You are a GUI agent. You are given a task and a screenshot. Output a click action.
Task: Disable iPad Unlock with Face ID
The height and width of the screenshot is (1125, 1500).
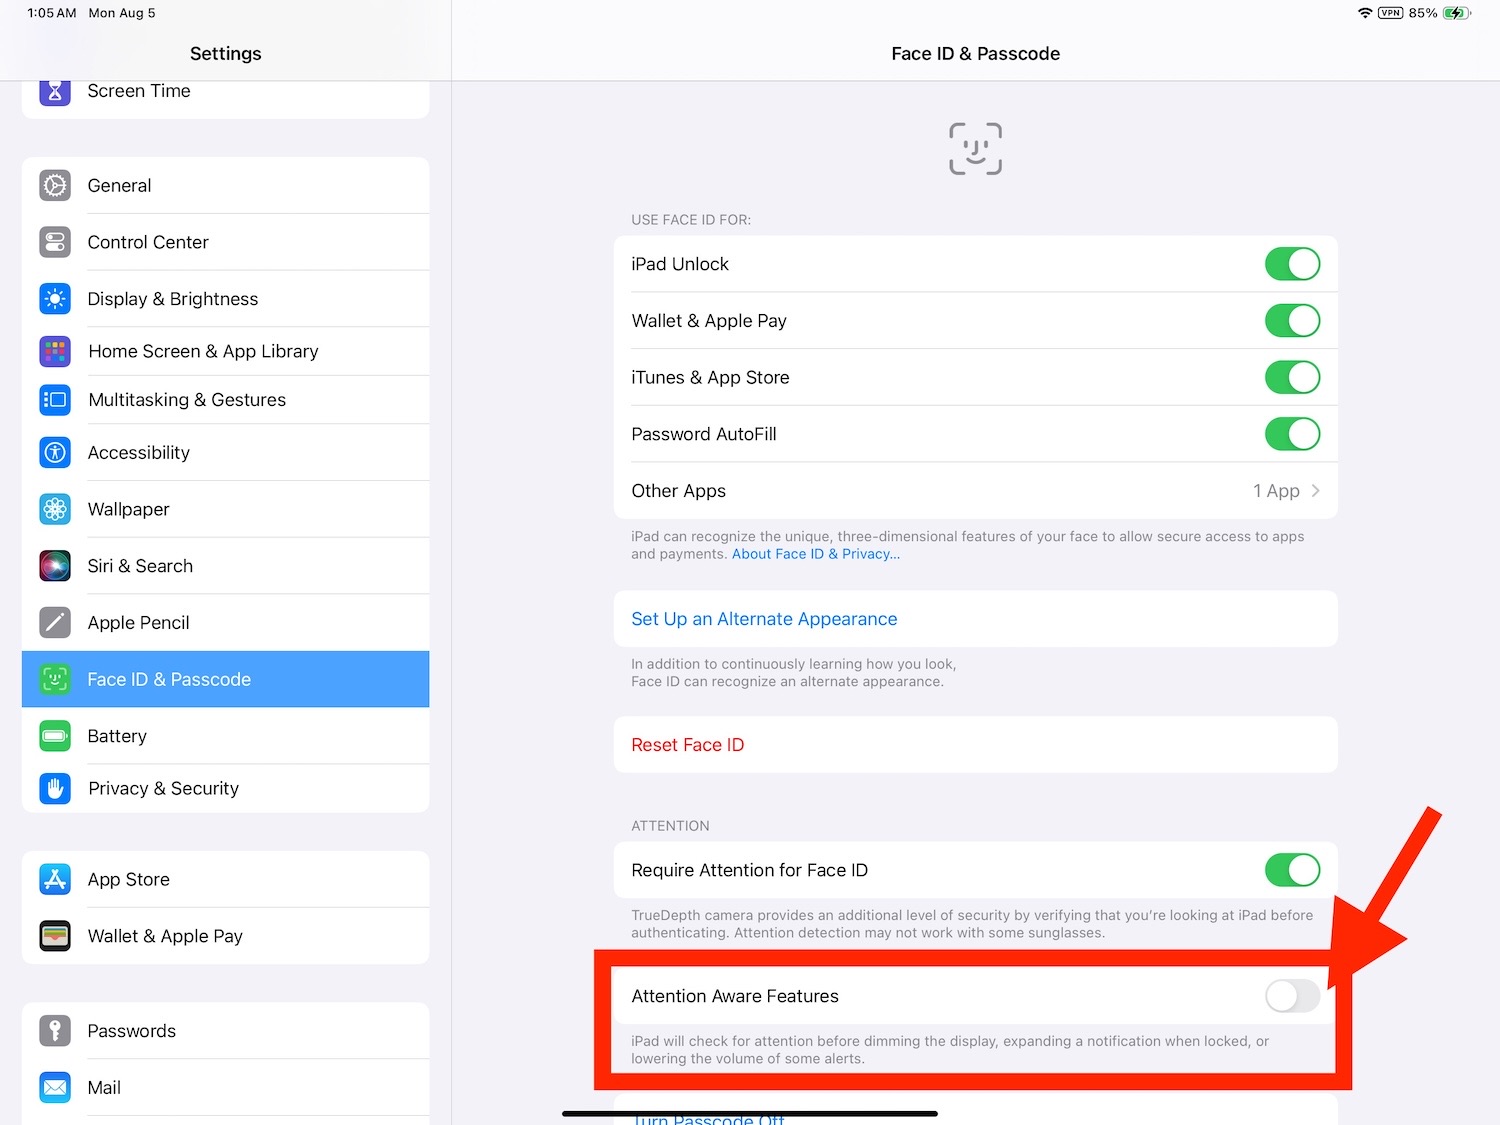point(1292,264)
